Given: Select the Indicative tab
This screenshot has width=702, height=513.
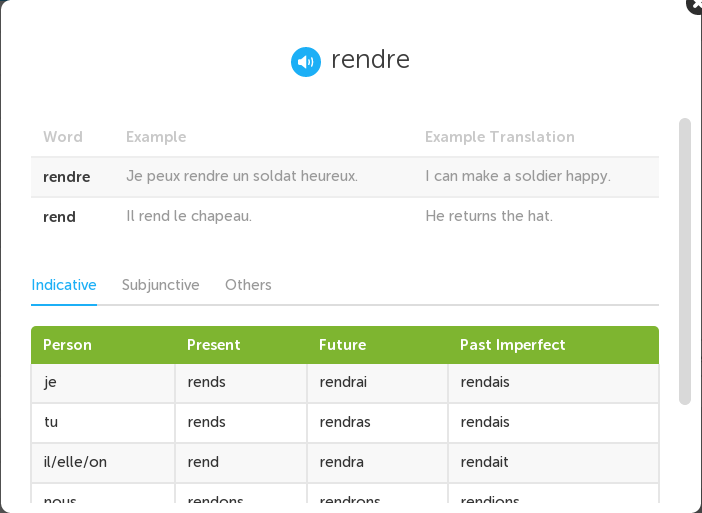Looking at the screenshot, I should (x=64, y=285).
